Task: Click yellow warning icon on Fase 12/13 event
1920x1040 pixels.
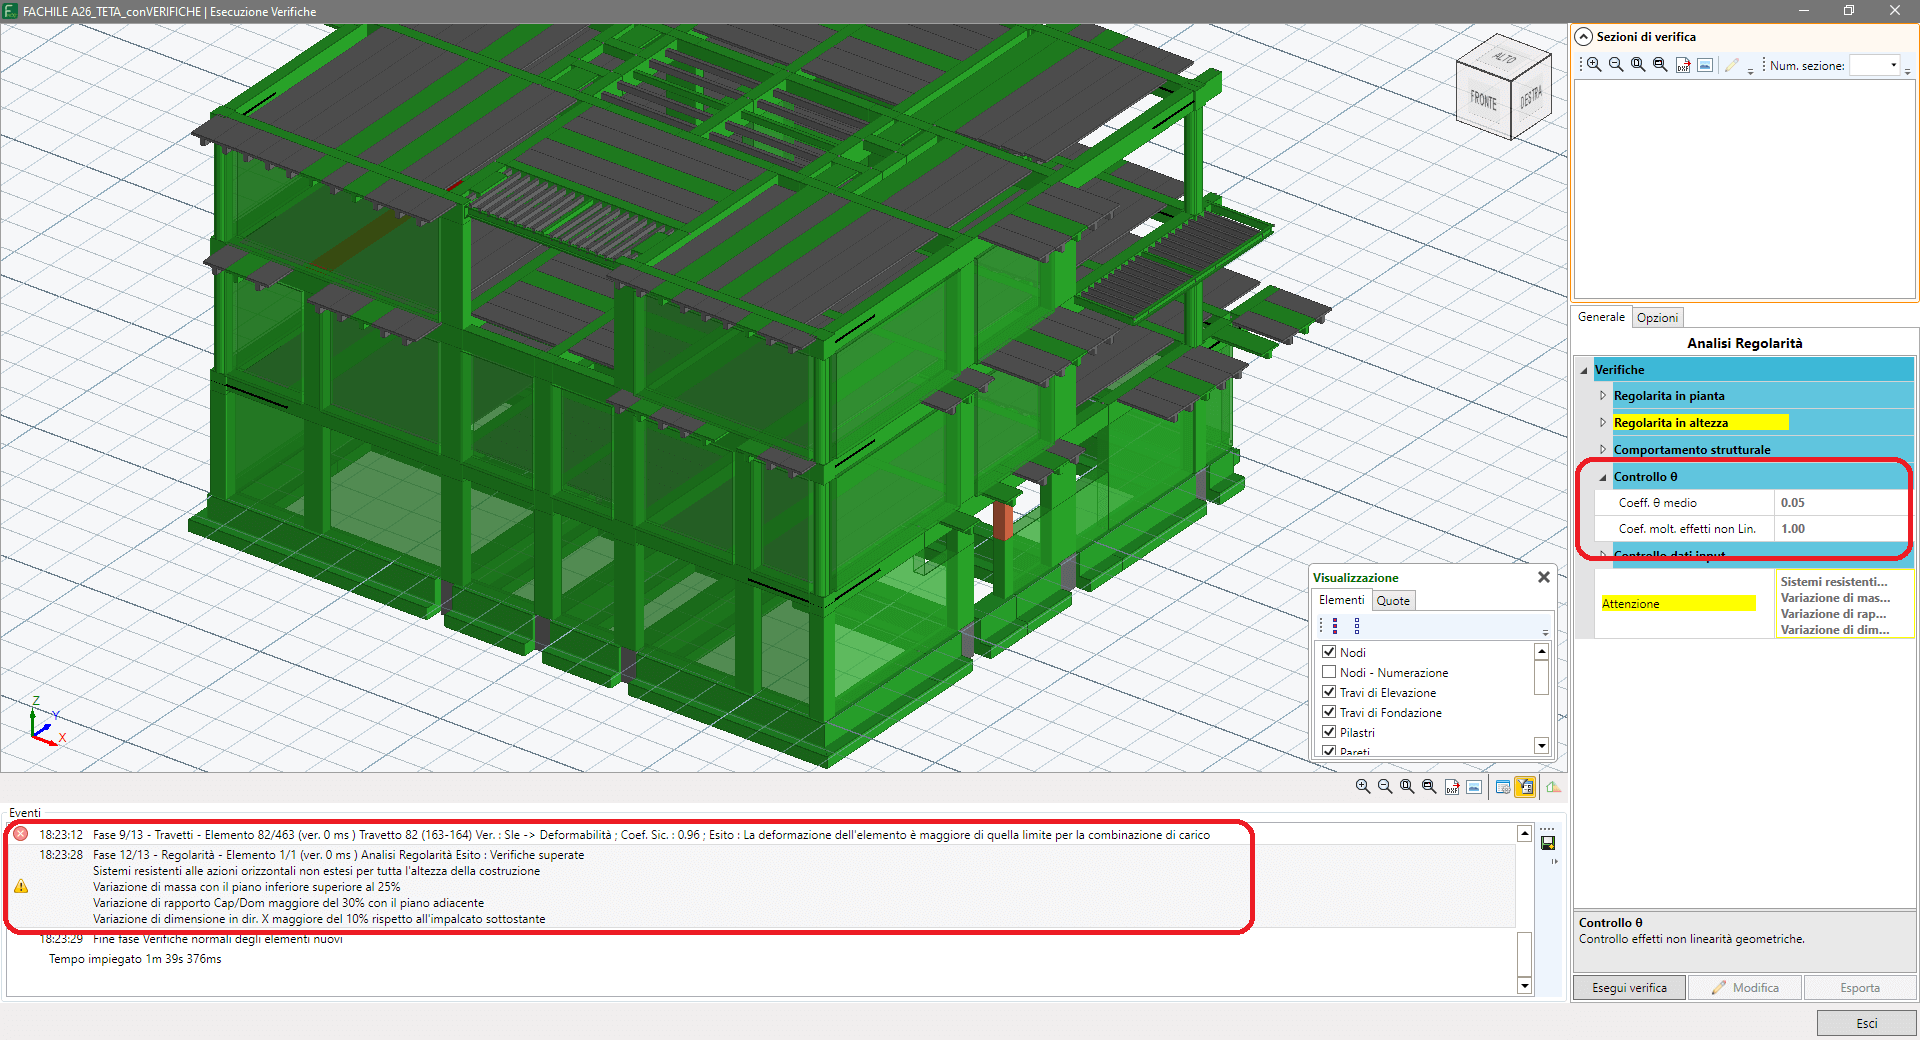Action: coord(21,886)
